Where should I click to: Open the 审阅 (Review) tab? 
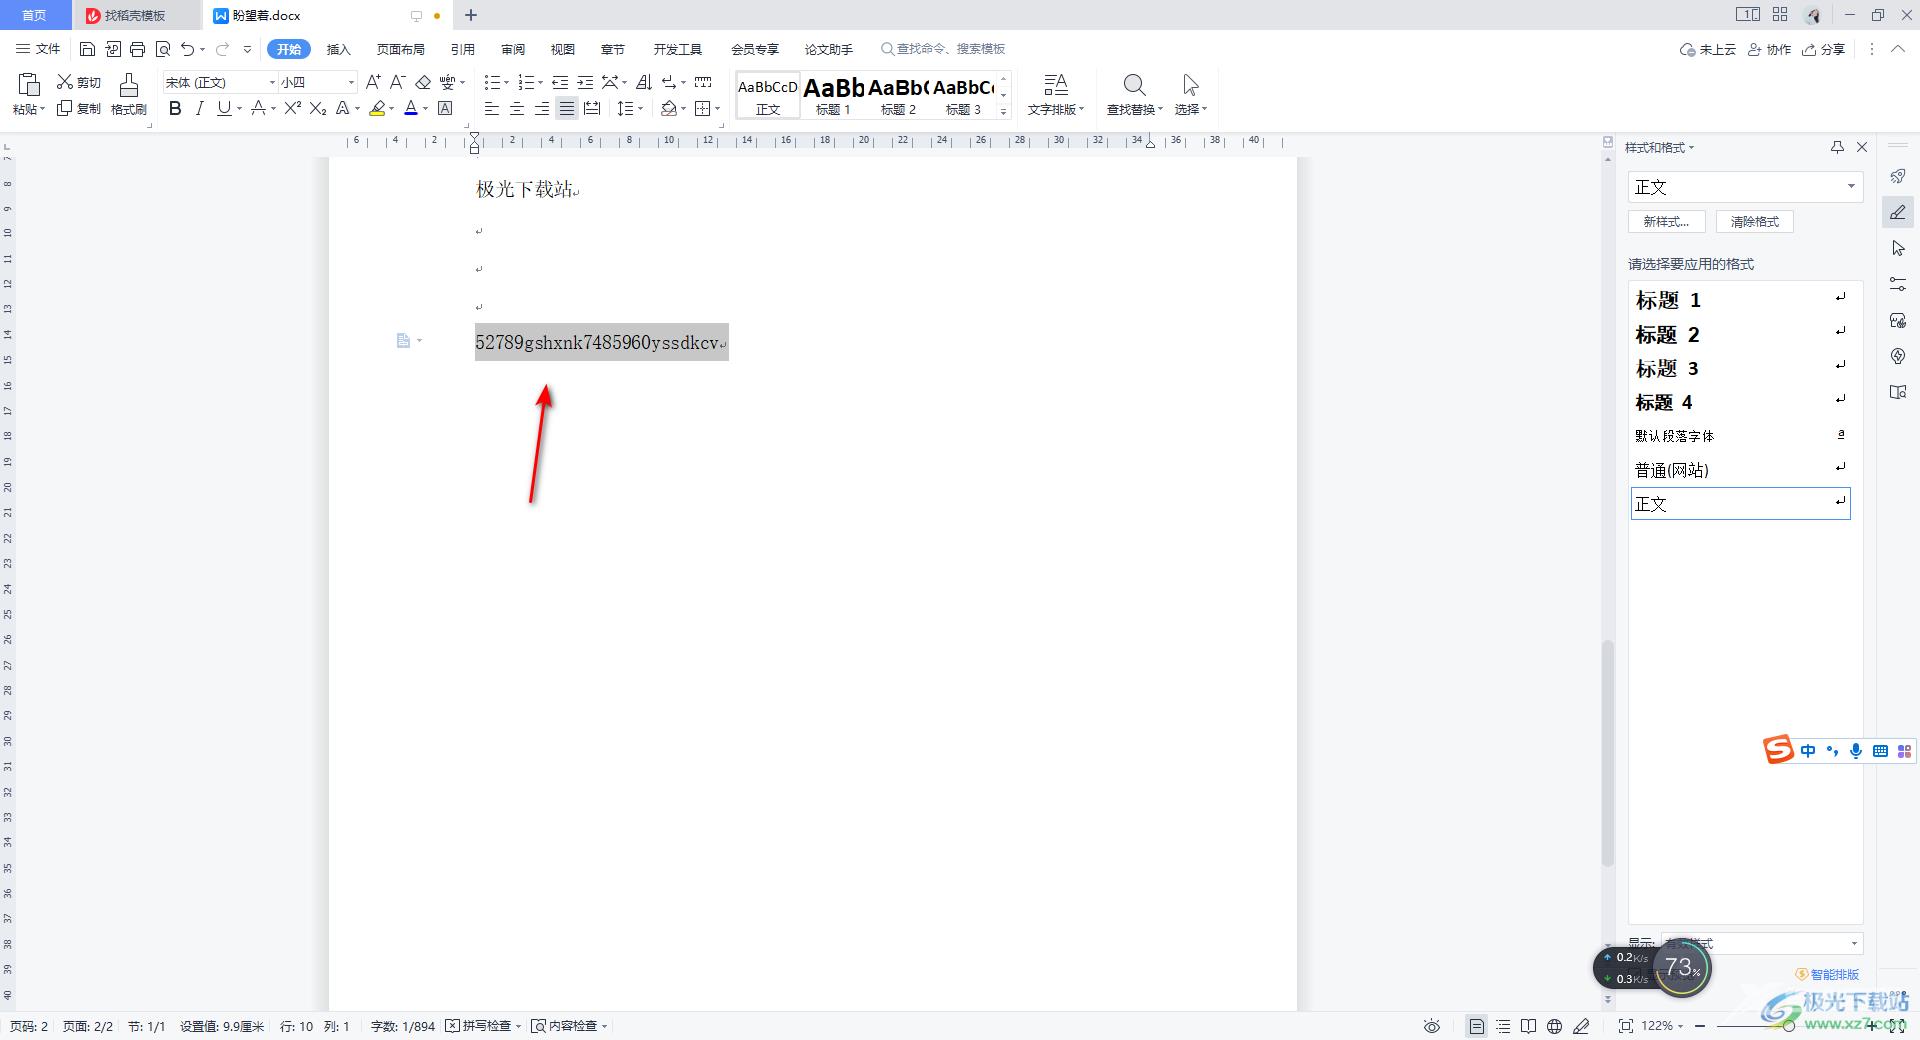point(513,49)
